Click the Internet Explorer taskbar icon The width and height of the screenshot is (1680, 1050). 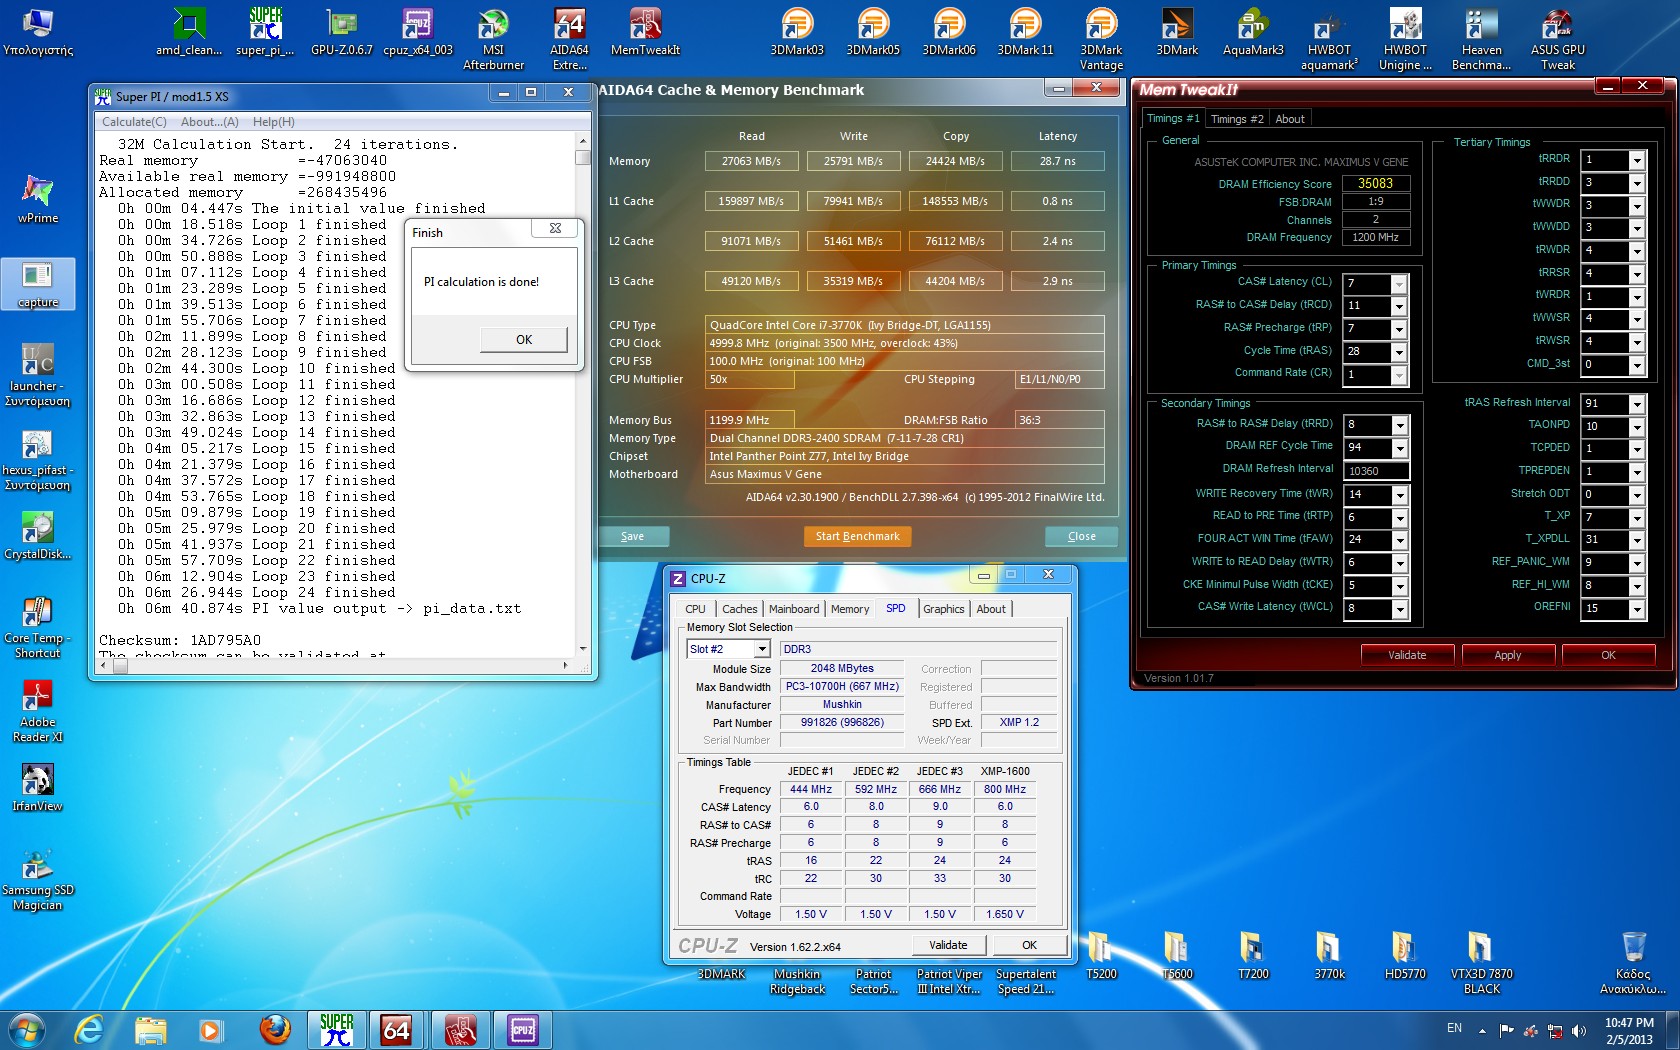pyautogui.click(x=89, y=1029)
